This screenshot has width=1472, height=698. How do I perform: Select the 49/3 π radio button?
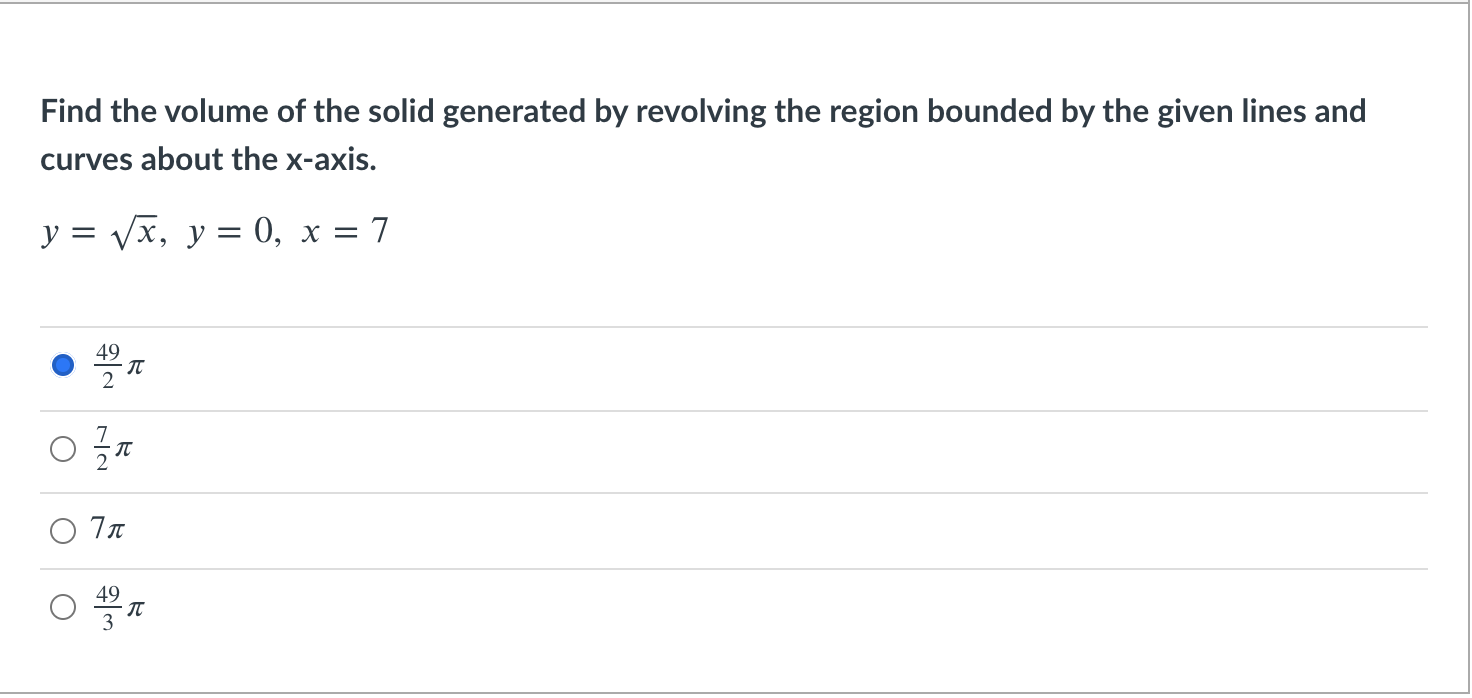tap(63, 606)
